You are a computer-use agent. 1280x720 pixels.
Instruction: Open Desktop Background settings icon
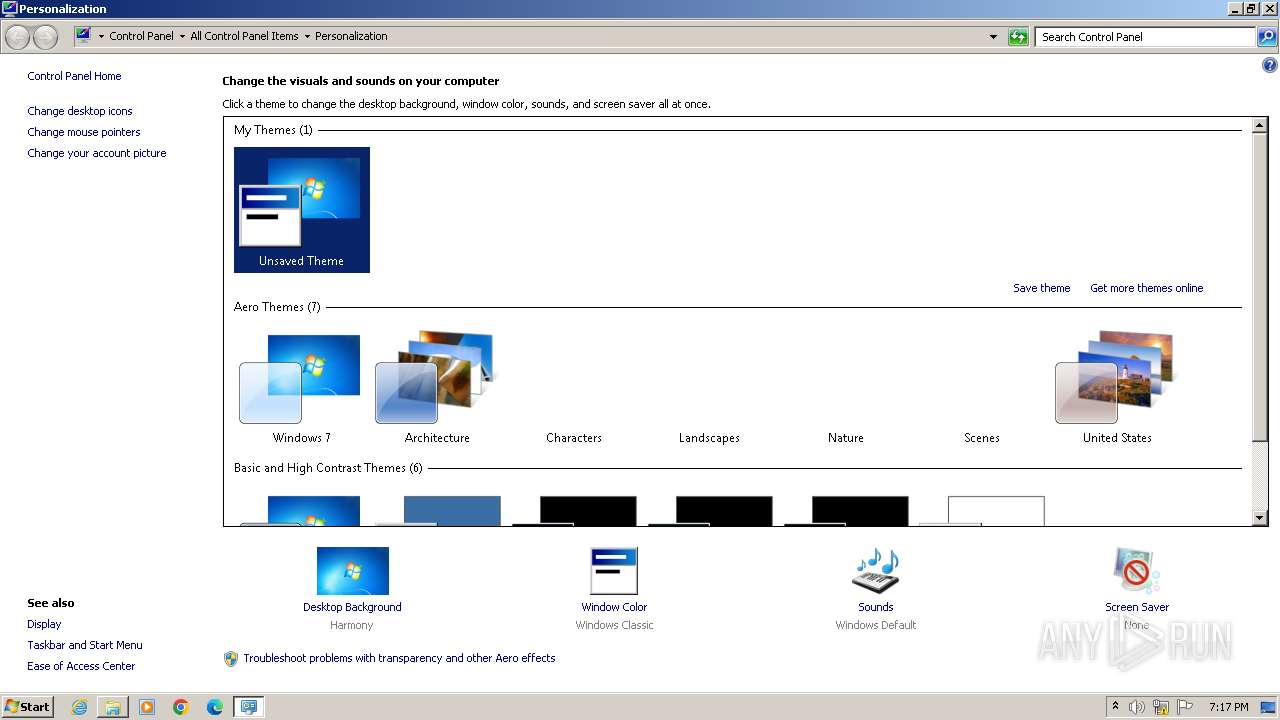[x=352, y=571]
